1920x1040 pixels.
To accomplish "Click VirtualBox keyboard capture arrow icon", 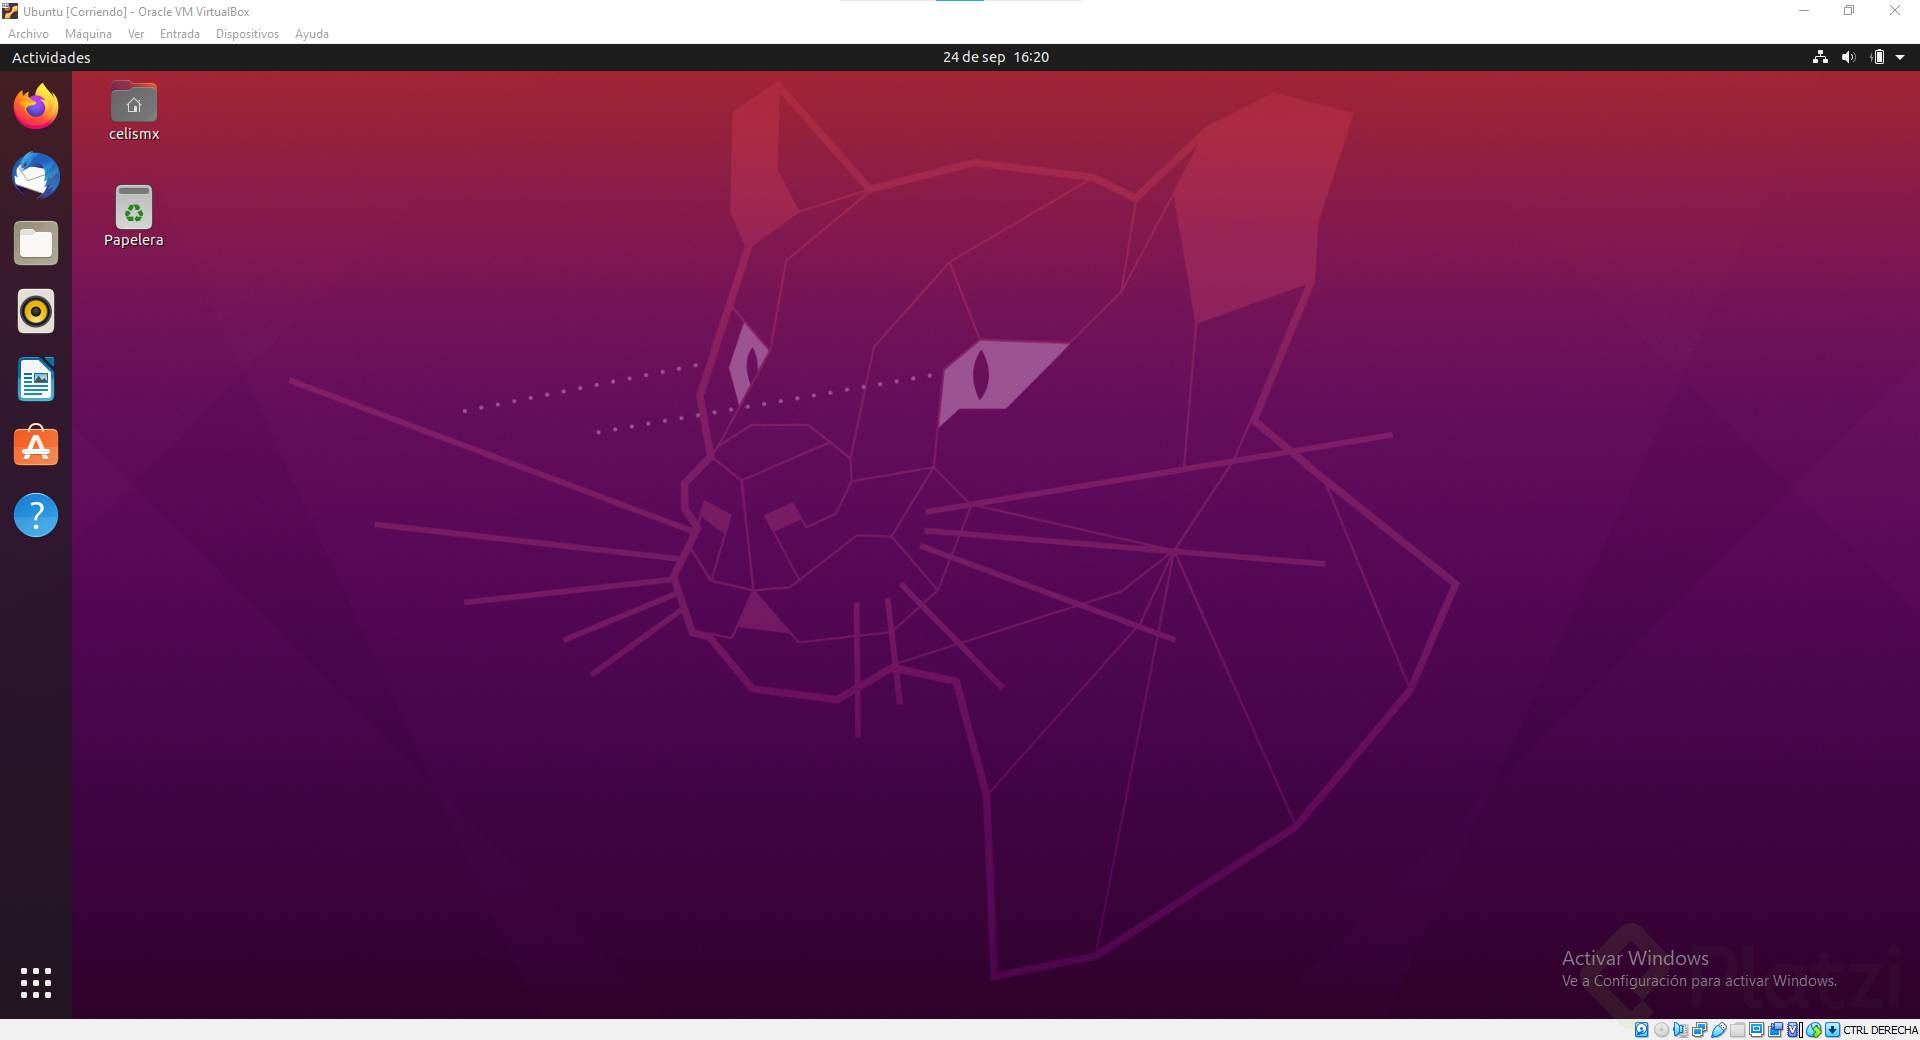I will 1832,1030.
